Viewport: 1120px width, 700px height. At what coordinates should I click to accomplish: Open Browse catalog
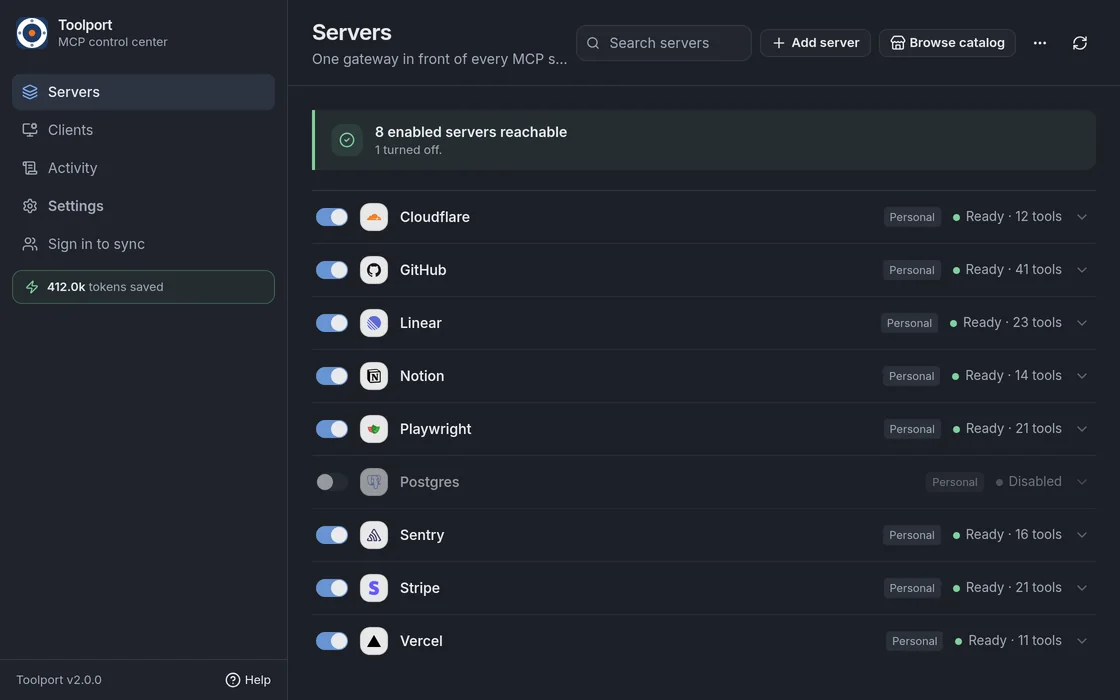click(947, 43)
